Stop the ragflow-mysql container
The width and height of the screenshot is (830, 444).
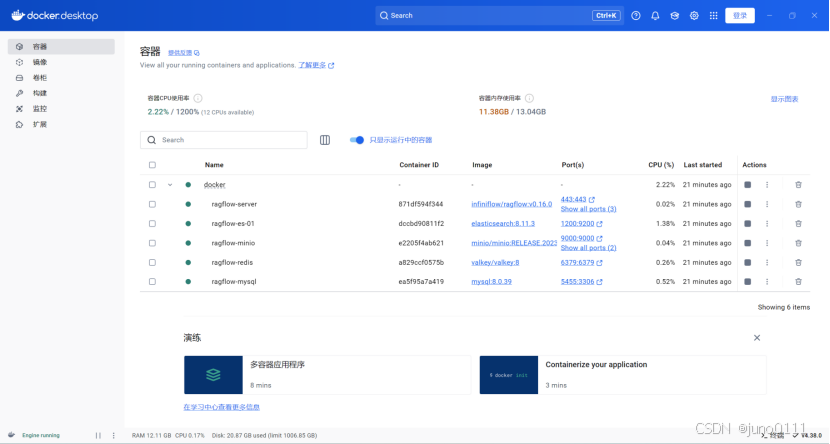pos(747,282)
